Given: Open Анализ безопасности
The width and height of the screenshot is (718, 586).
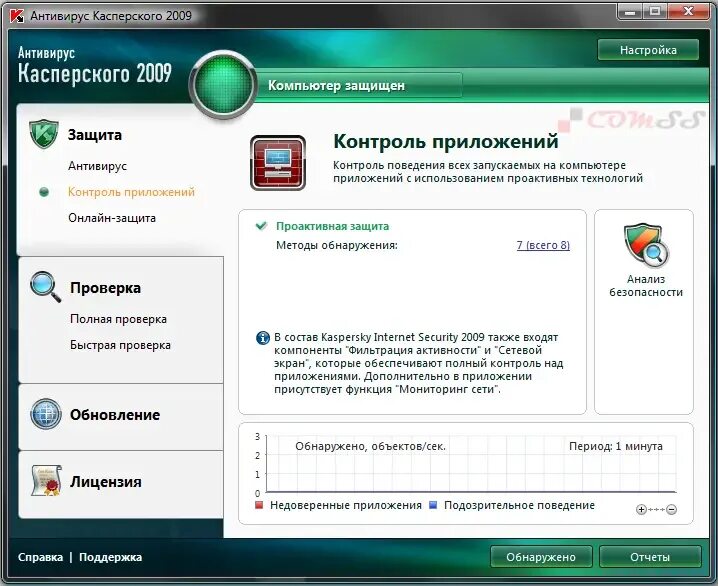Looking at the screenshot, I should click(x=646, y=286).
